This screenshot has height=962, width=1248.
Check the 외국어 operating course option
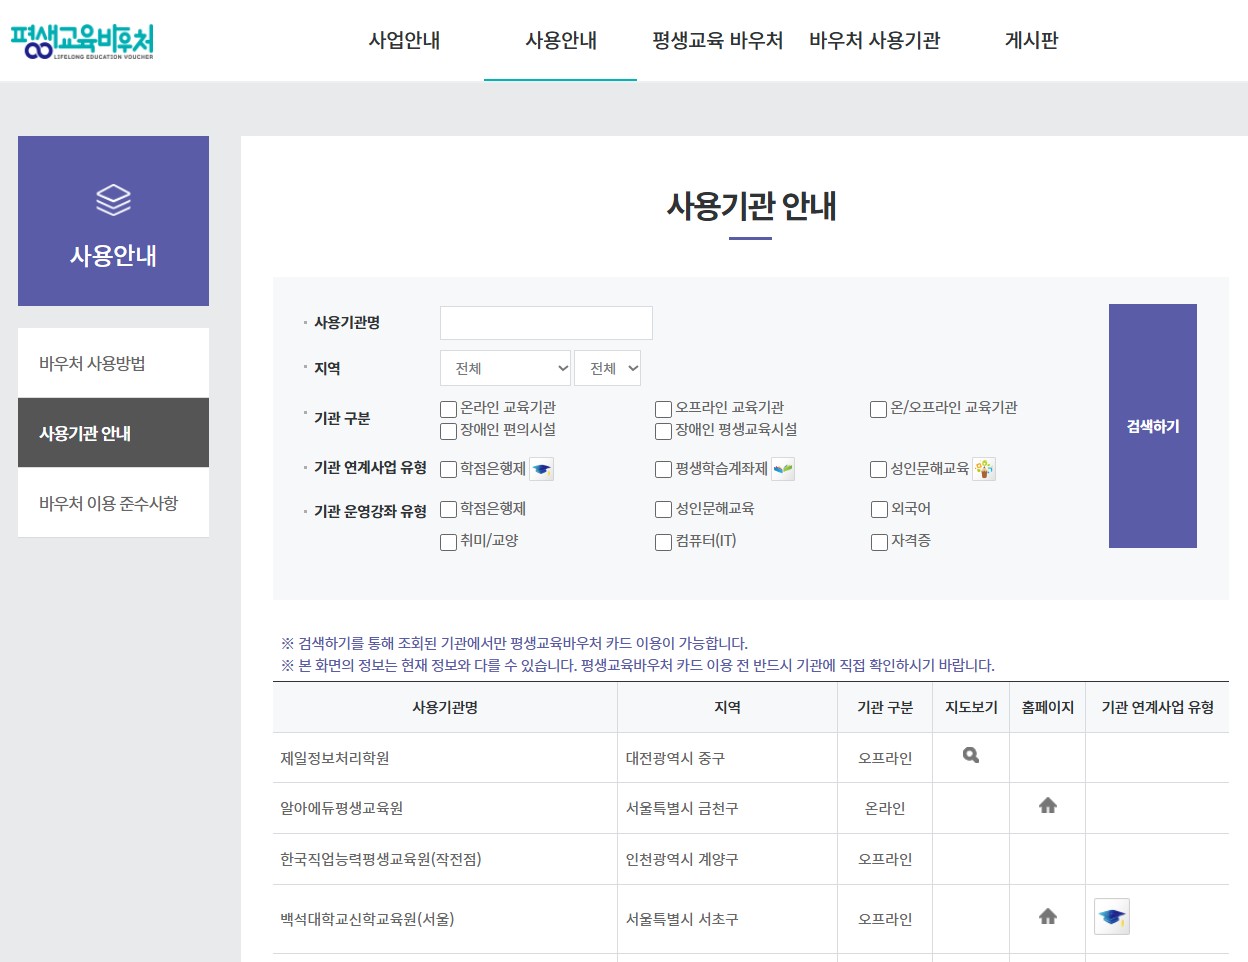pos(878,508)
